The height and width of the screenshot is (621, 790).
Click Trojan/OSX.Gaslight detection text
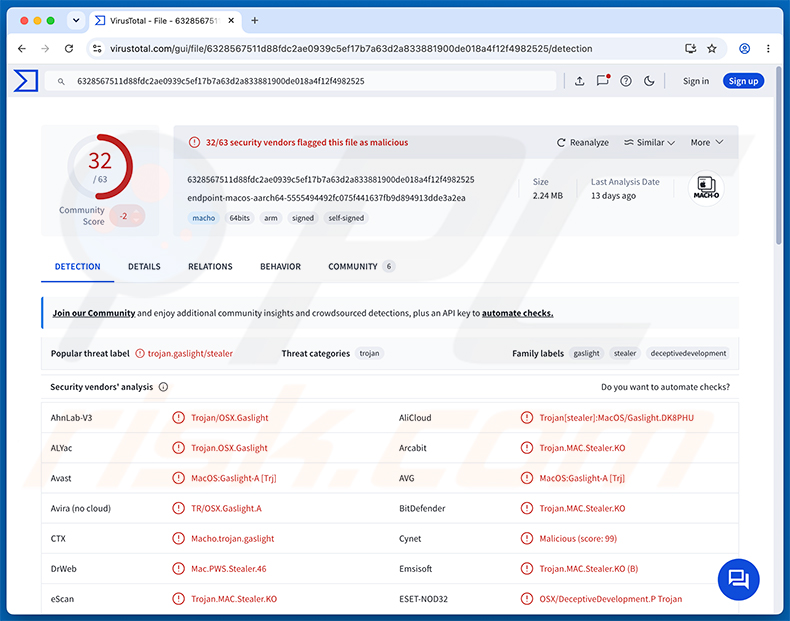click(229, 418)
